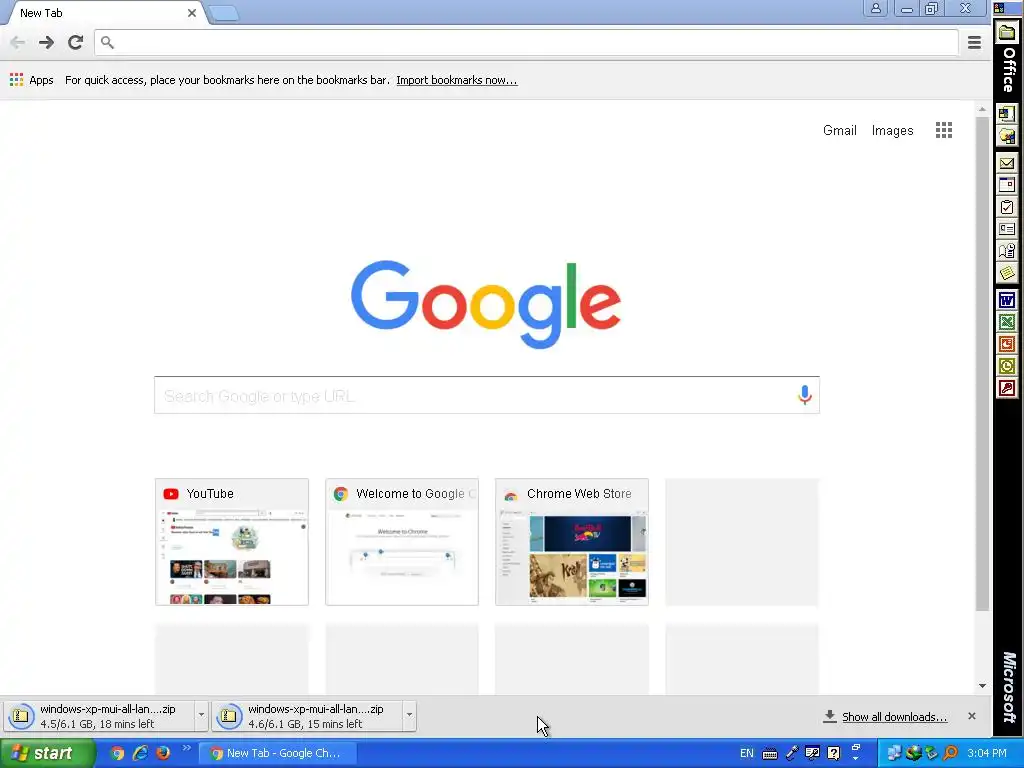This screenshot has height=768, width=1024.
Task: Start voice search with the microphone icon
Action: point(805,395)
